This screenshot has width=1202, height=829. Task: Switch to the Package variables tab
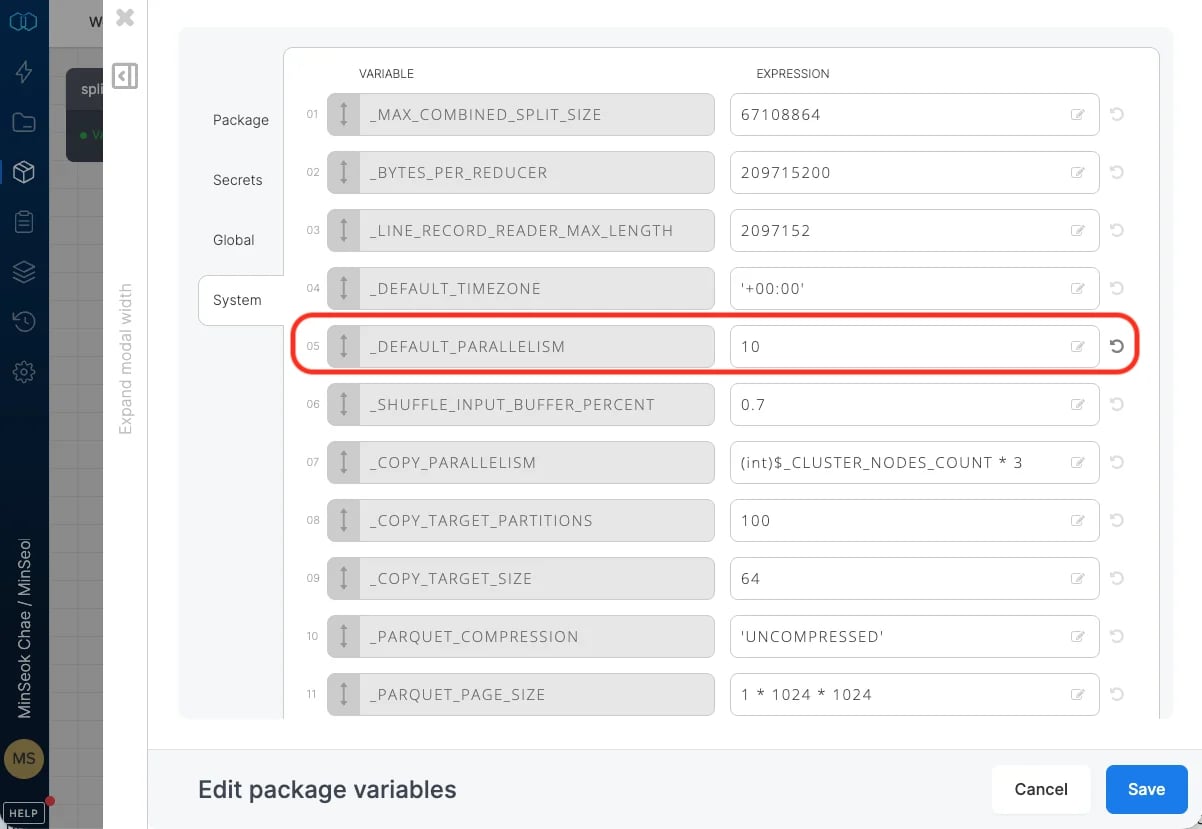[x=241, y=120]
